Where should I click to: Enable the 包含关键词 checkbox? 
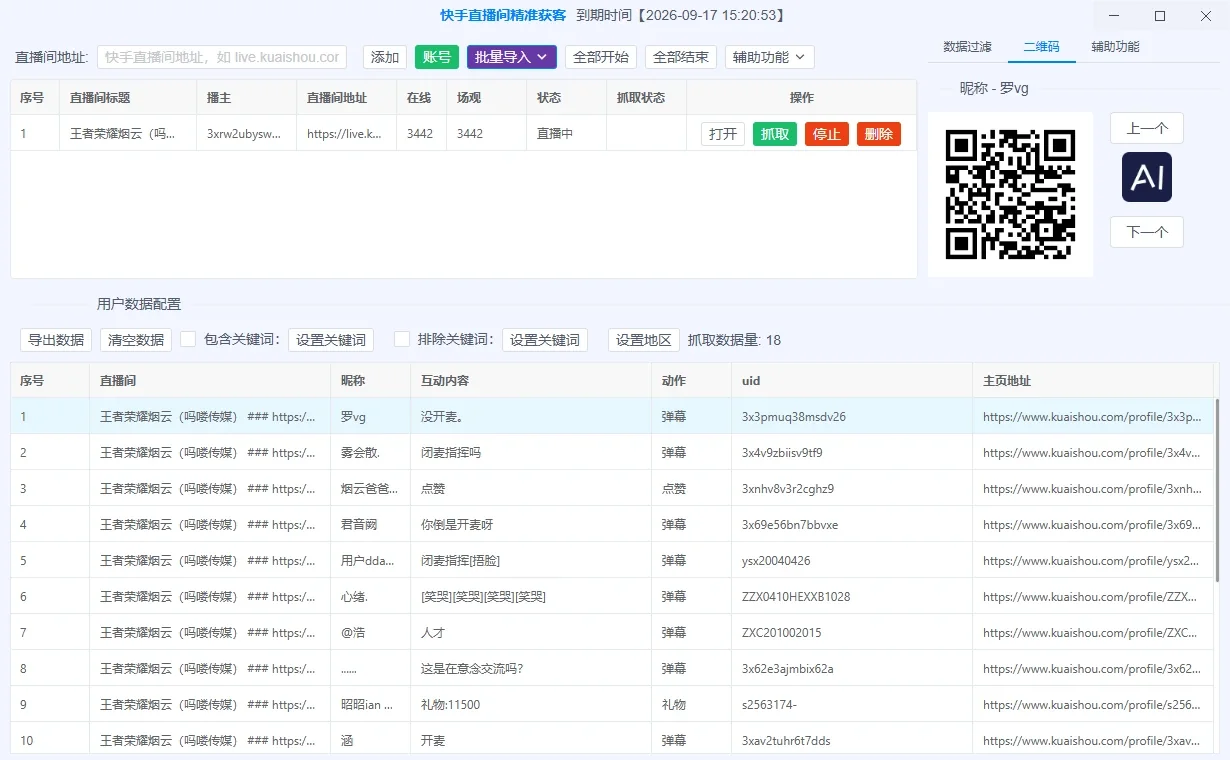pos(188,339)
